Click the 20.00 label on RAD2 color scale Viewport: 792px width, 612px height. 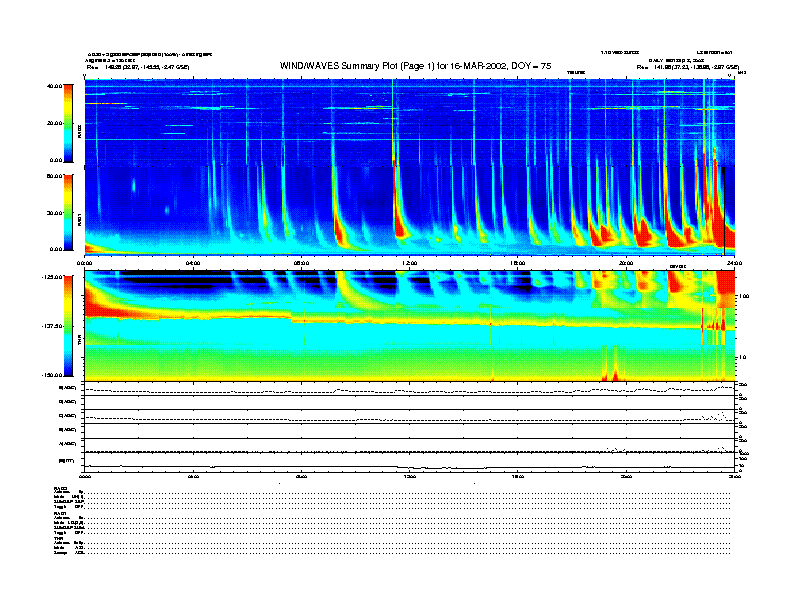tap(54, 123)
